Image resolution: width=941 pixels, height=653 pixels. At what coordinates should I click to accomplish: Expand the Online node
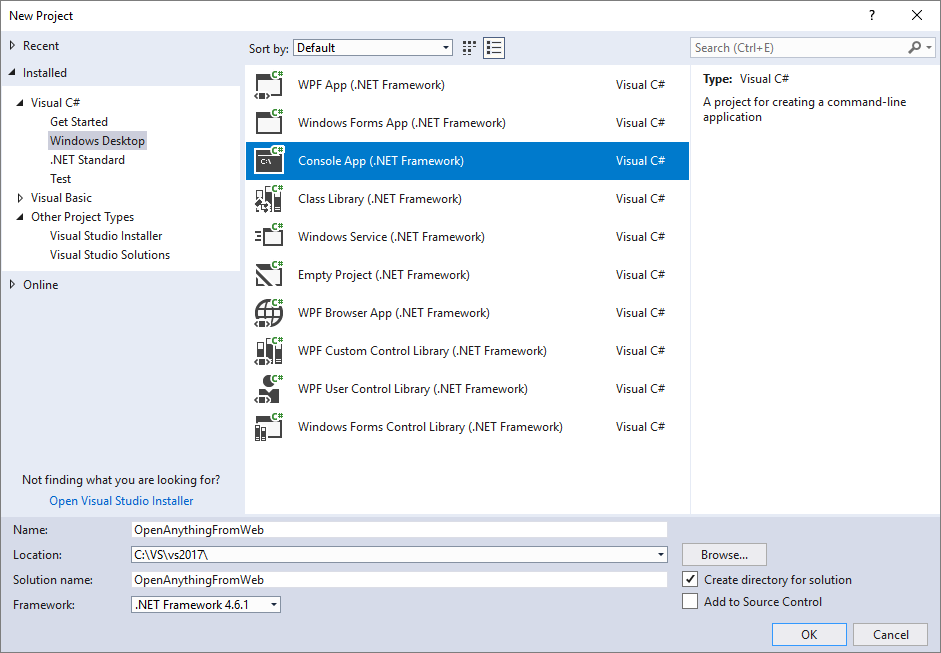coord(13,284)
